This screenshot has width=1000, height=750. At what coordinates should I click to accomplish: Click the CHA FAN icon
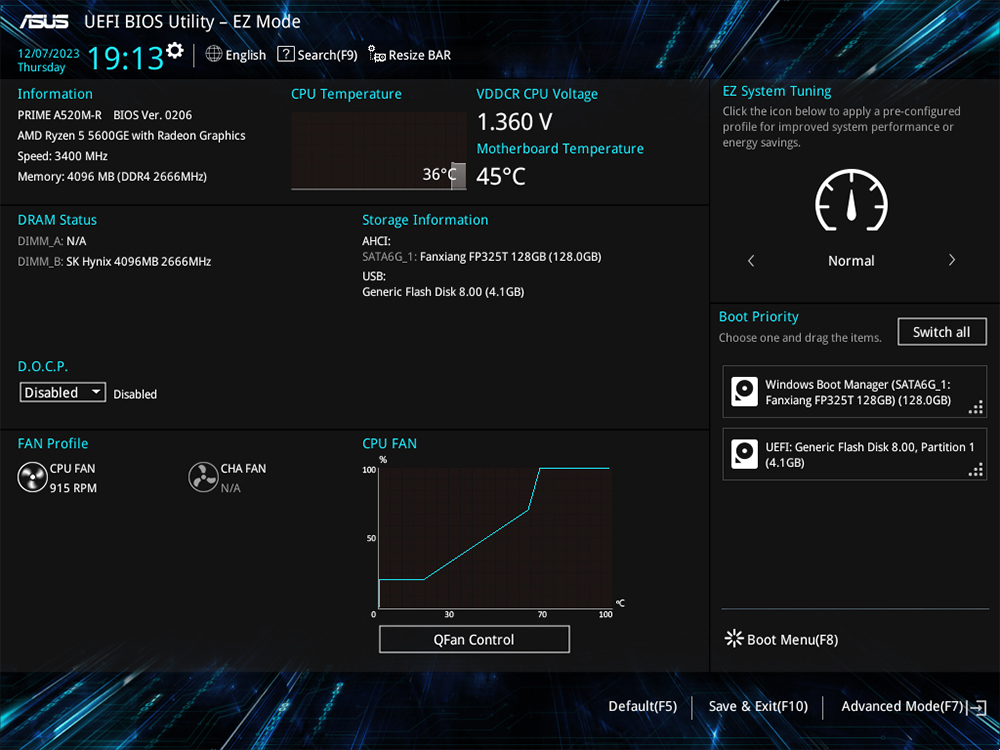203,477
